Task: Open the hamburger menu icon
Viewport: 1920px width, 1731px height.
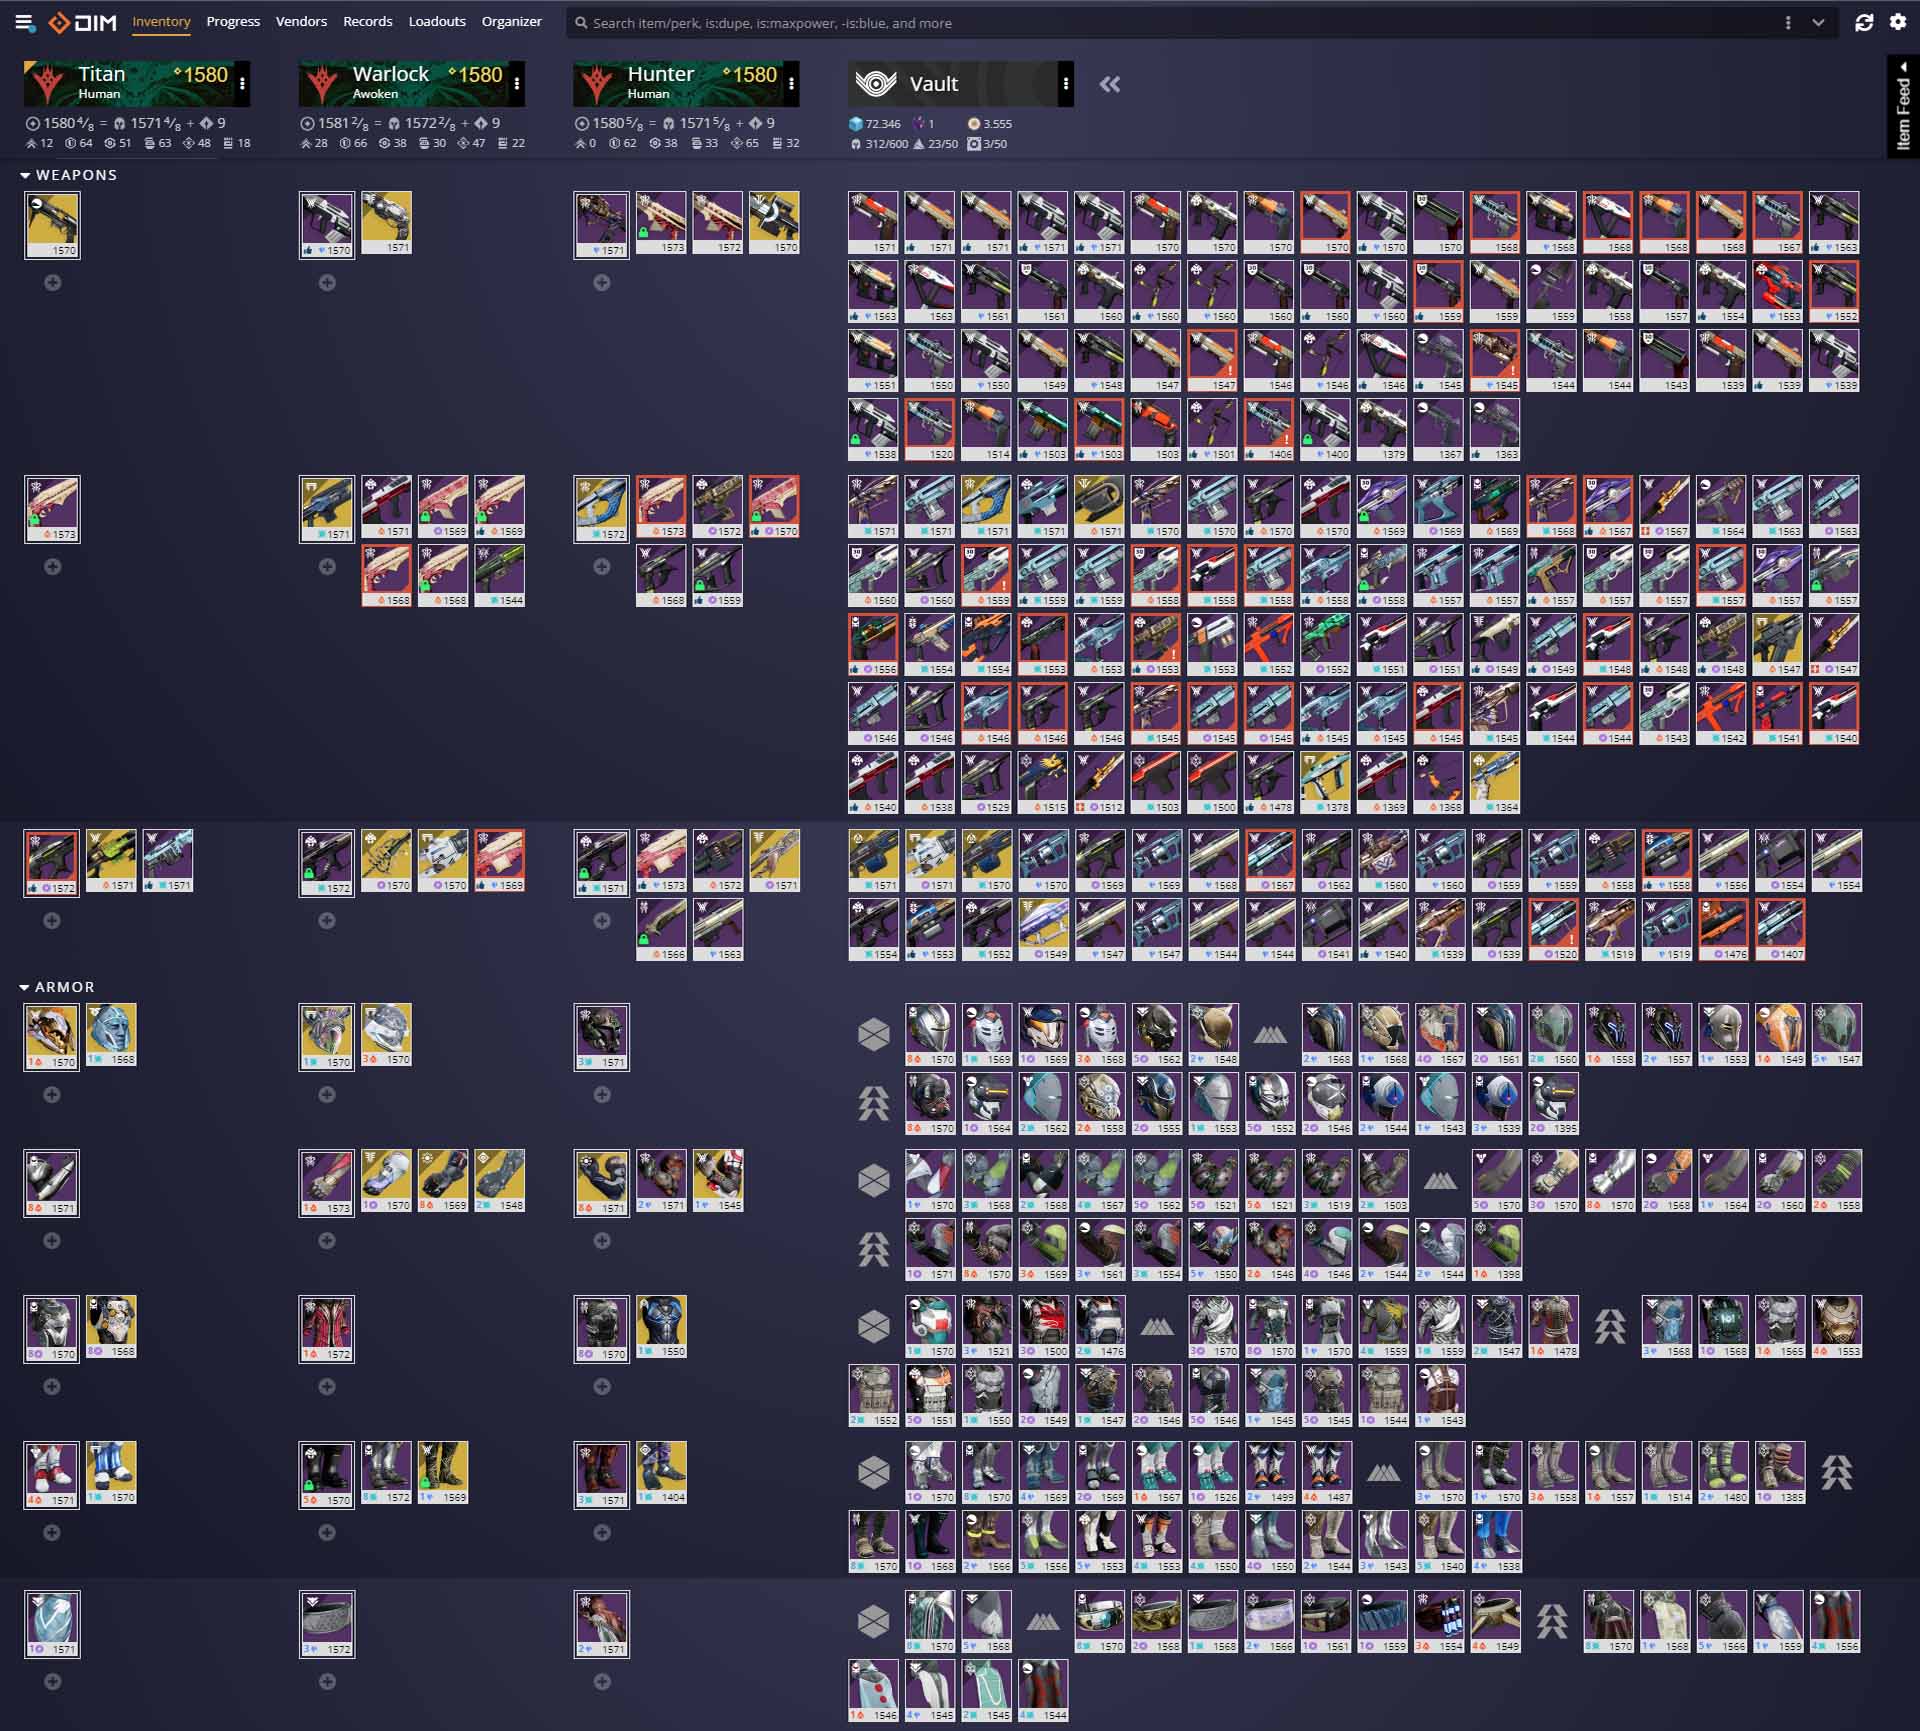Action: point(25,22)
